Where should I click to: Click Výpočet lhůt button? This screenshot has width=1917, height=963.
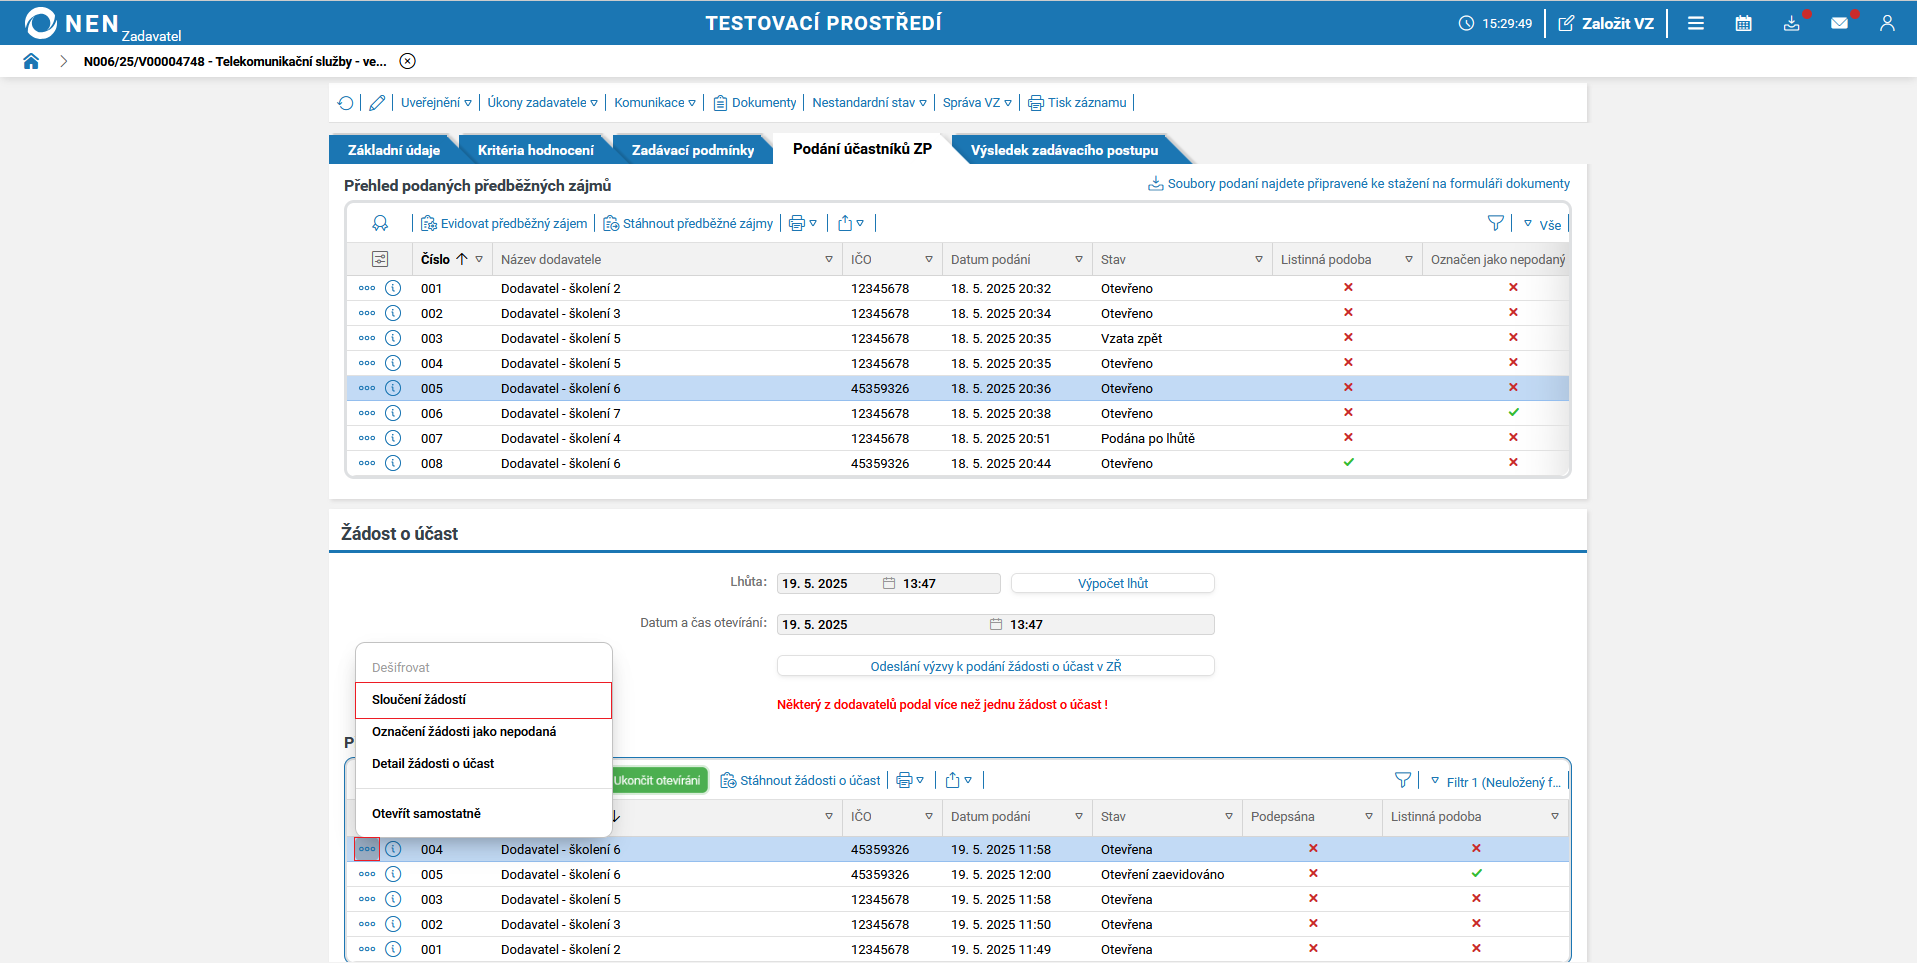pos(1113,584)
